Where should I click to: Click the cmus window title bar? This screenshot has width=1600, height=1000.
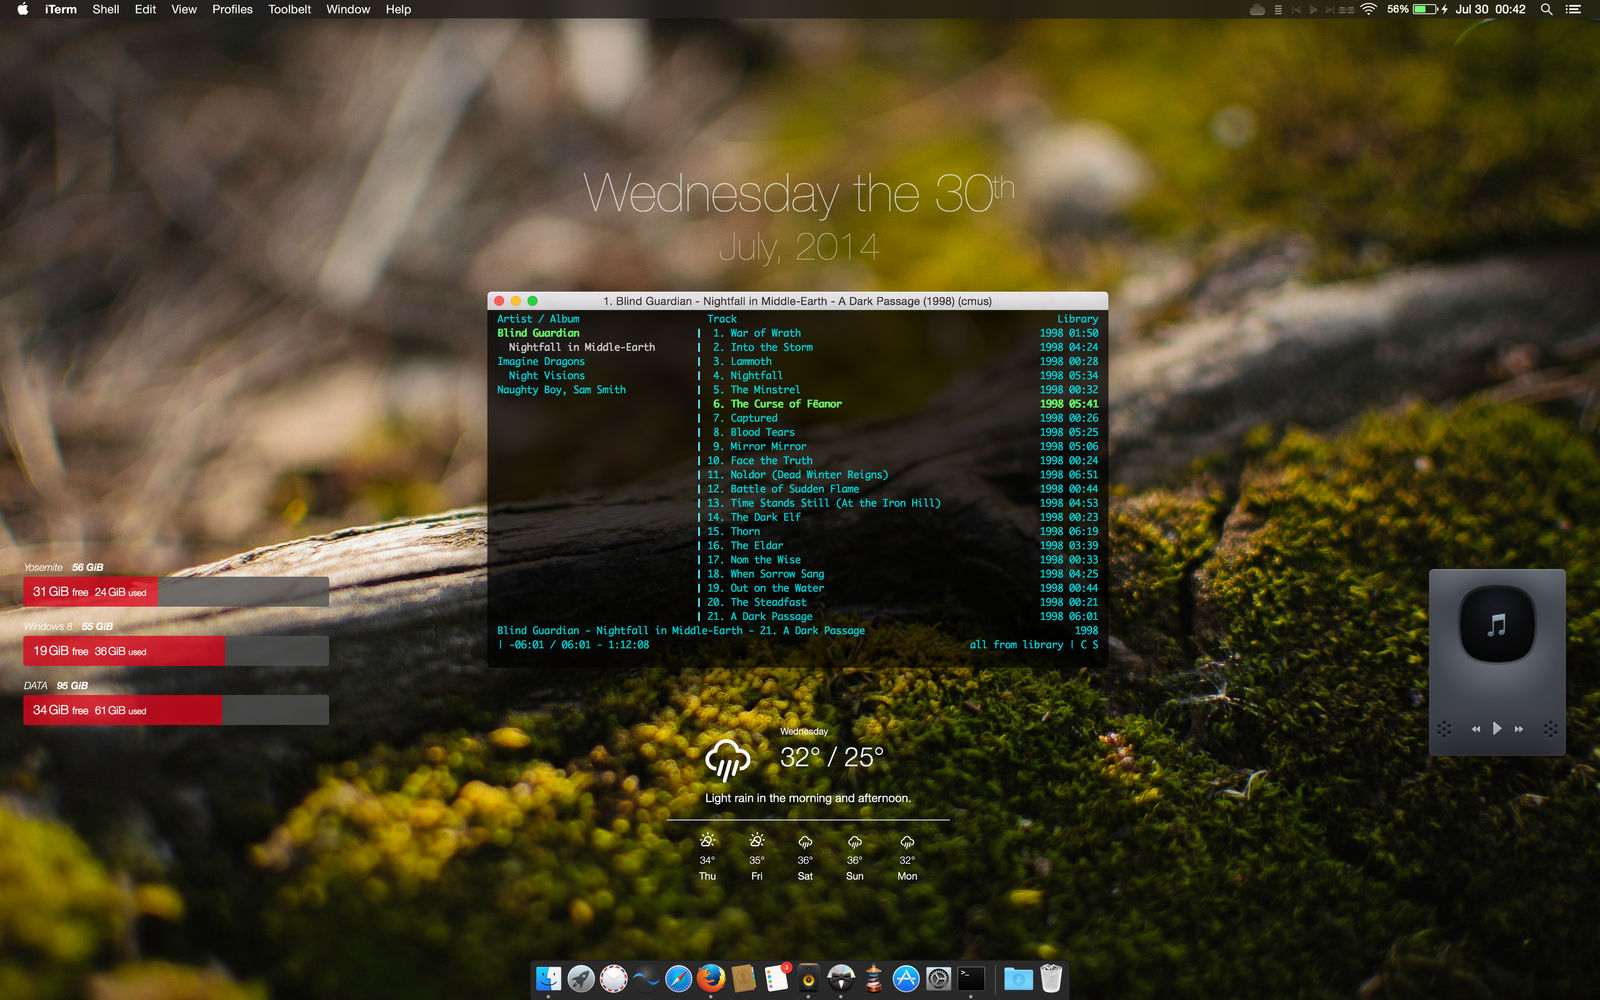(x=797, y=301)
